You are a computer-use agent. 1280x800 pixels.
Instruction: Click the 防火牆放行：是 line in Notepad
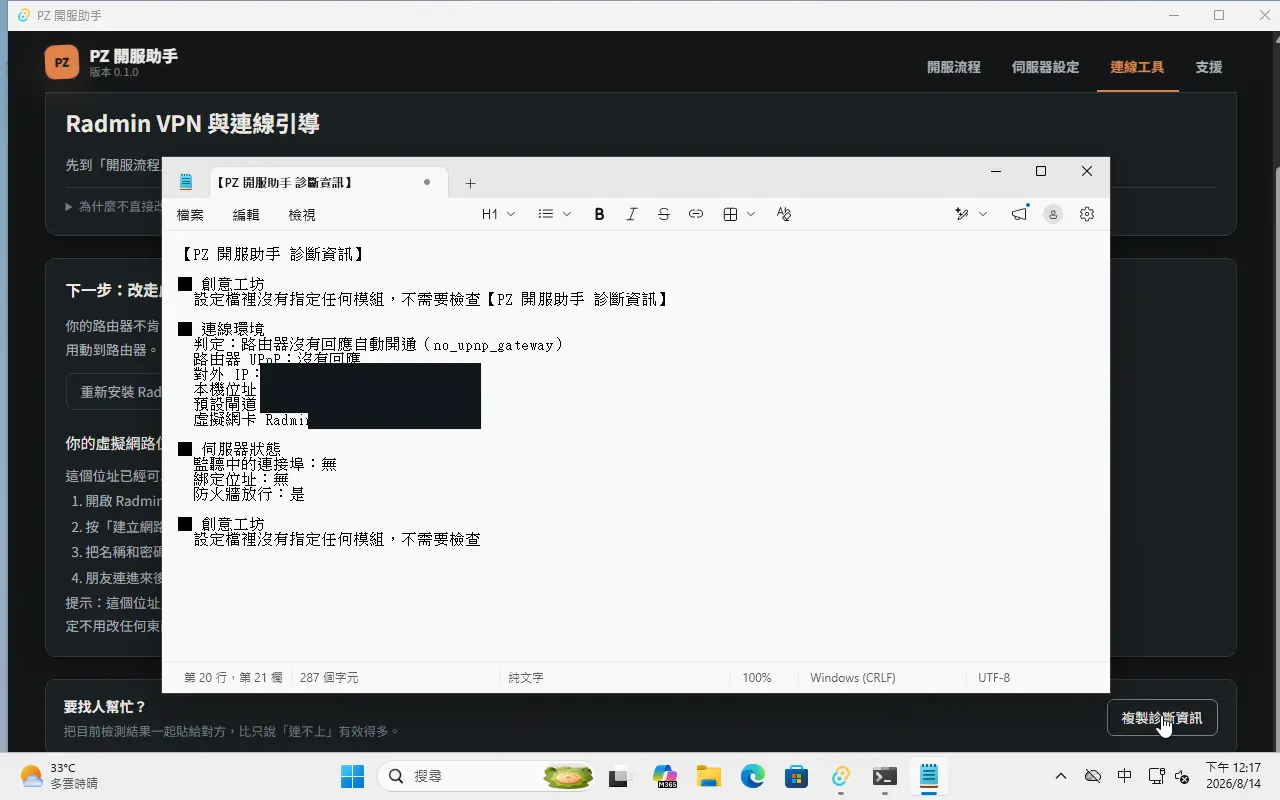click(x=249, y=494)
